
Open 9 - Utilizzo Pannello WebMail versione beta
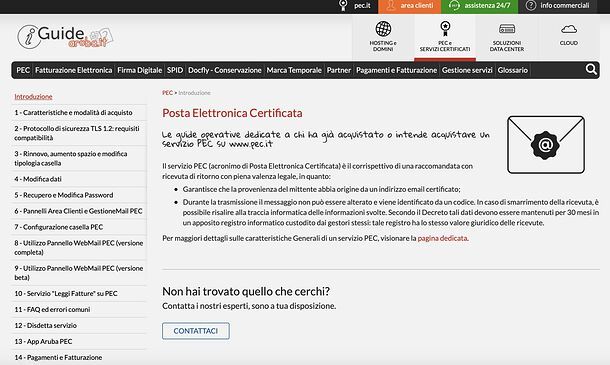click(79, 273)
